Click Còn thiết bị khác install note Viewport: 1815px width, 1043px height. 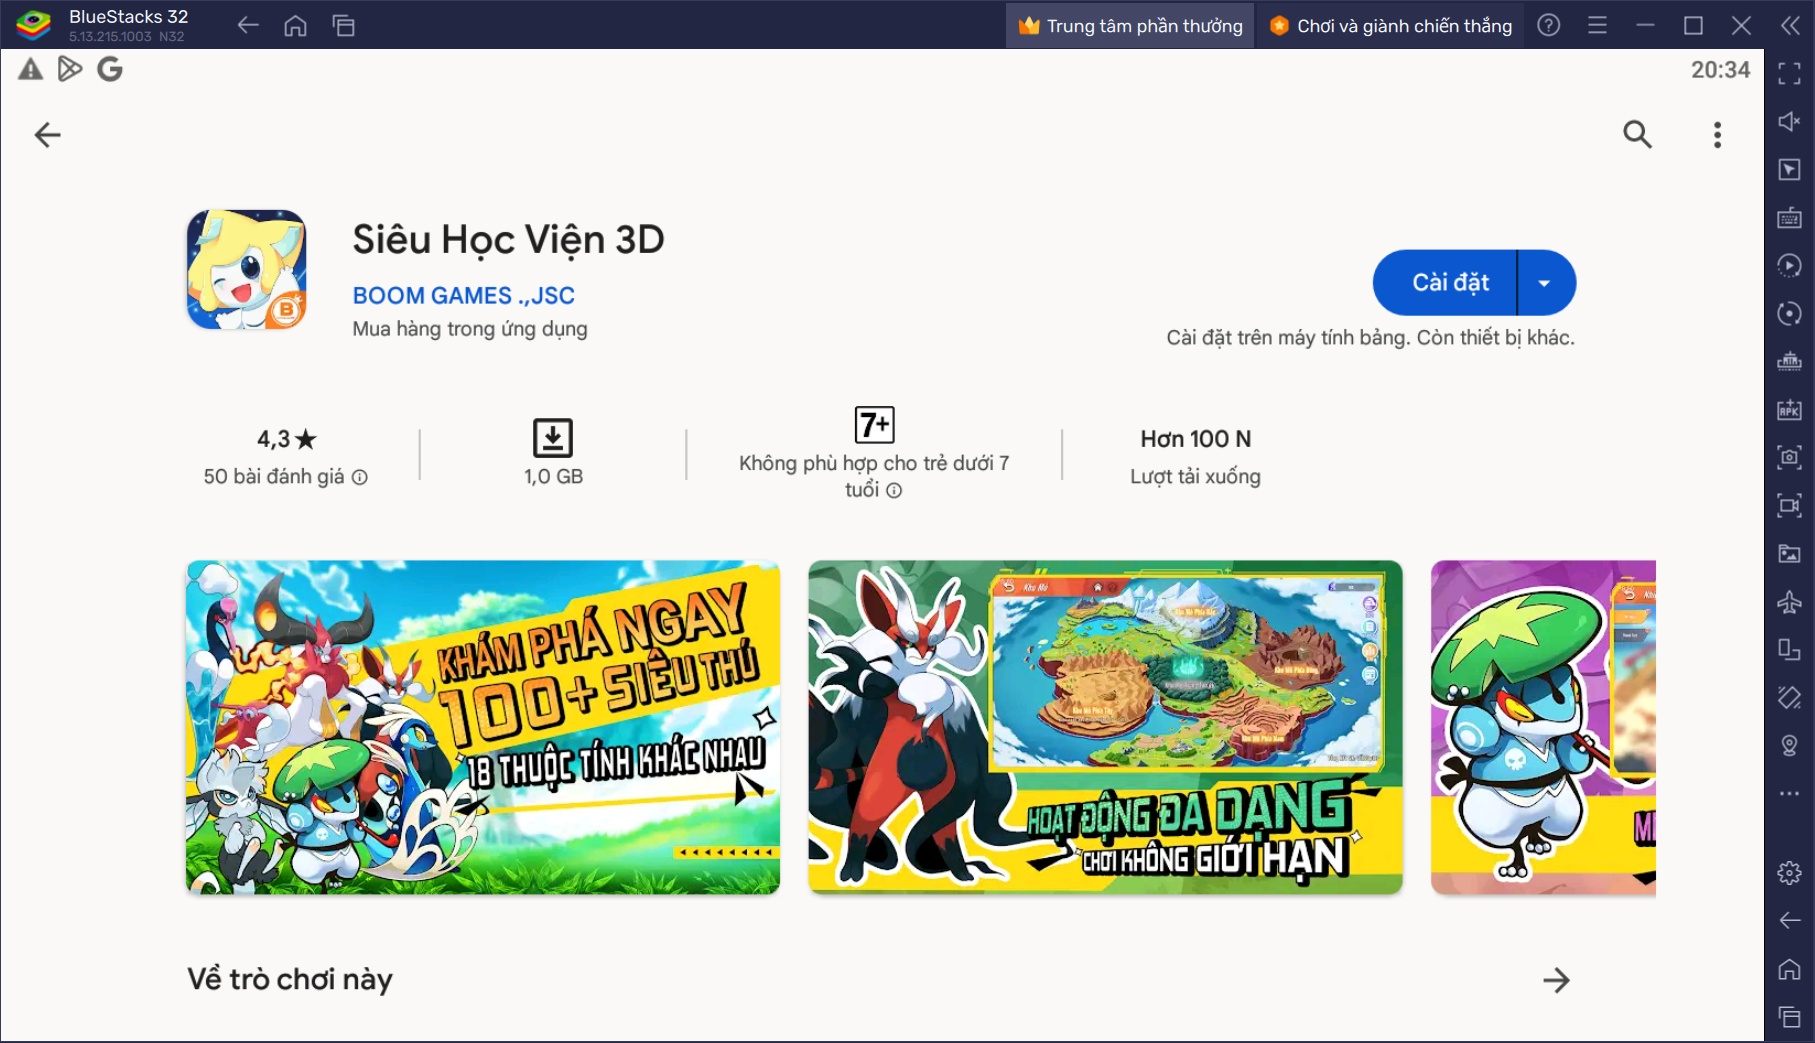pos(1495,338)
